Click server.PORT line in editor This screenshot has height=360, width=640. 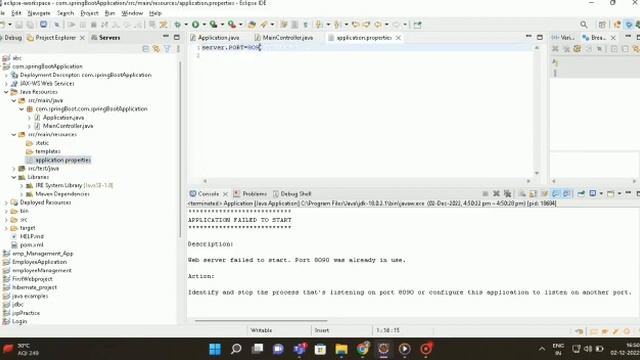[x=231, y=48]
